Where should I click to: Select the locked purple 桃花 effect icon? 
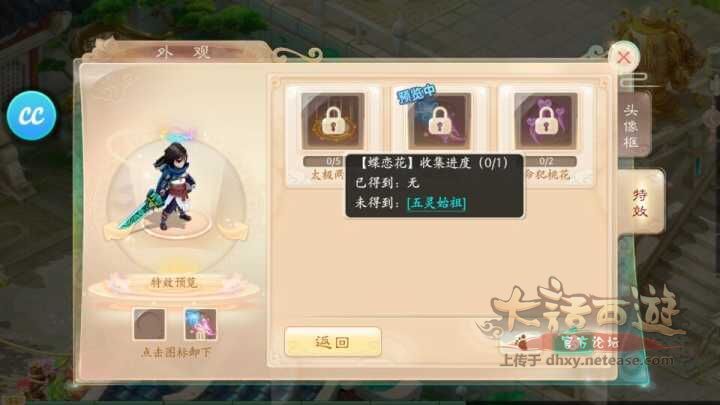546,121
